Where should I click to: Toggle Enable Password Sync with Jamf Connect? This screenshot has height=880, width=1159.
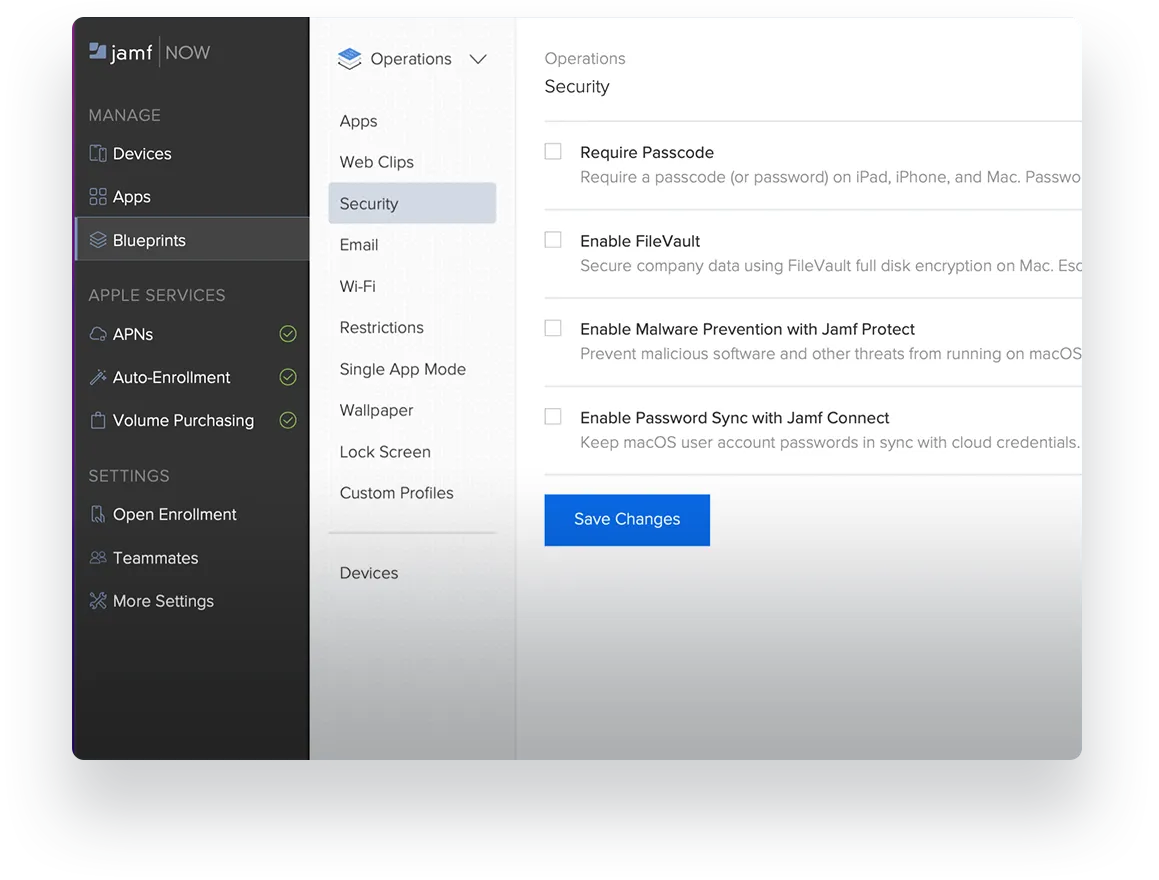coord(553,416)
